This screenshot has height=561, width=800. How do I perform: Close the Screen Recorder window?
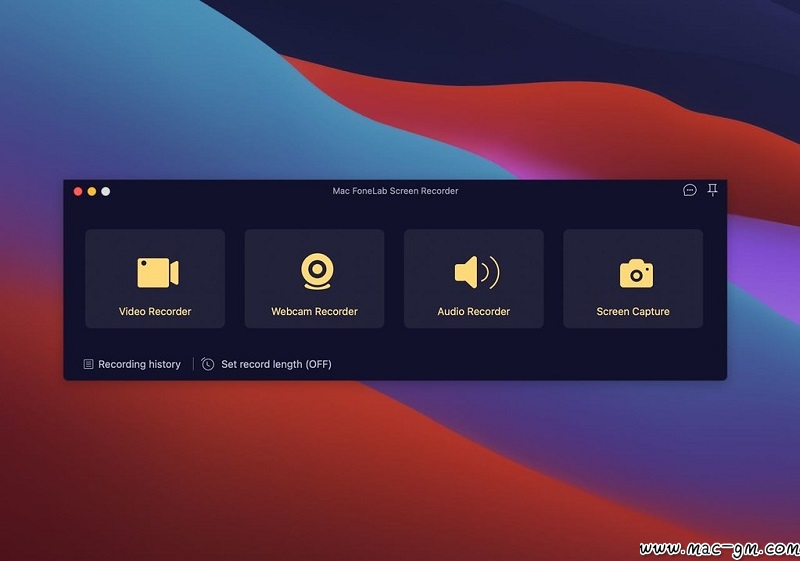tap(78, 191)
